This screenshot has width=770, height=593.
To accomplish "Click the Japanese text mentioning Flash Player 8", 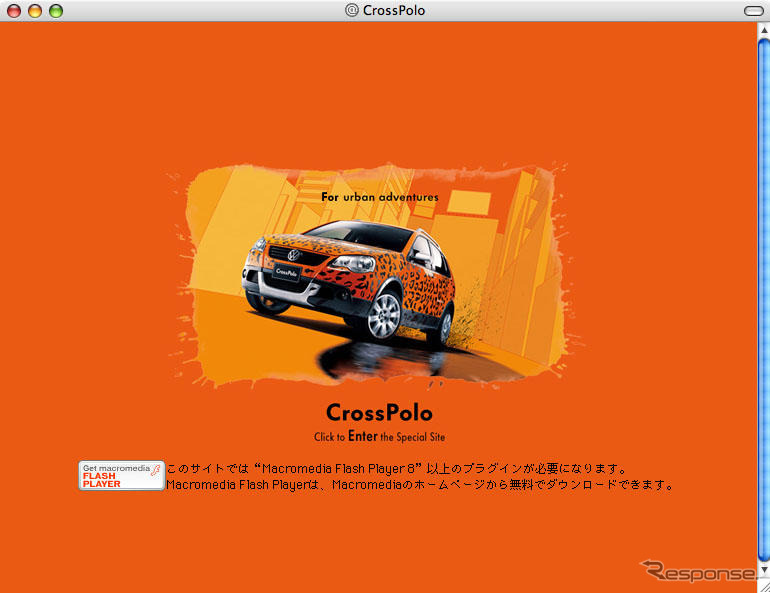I will (396, 469).
